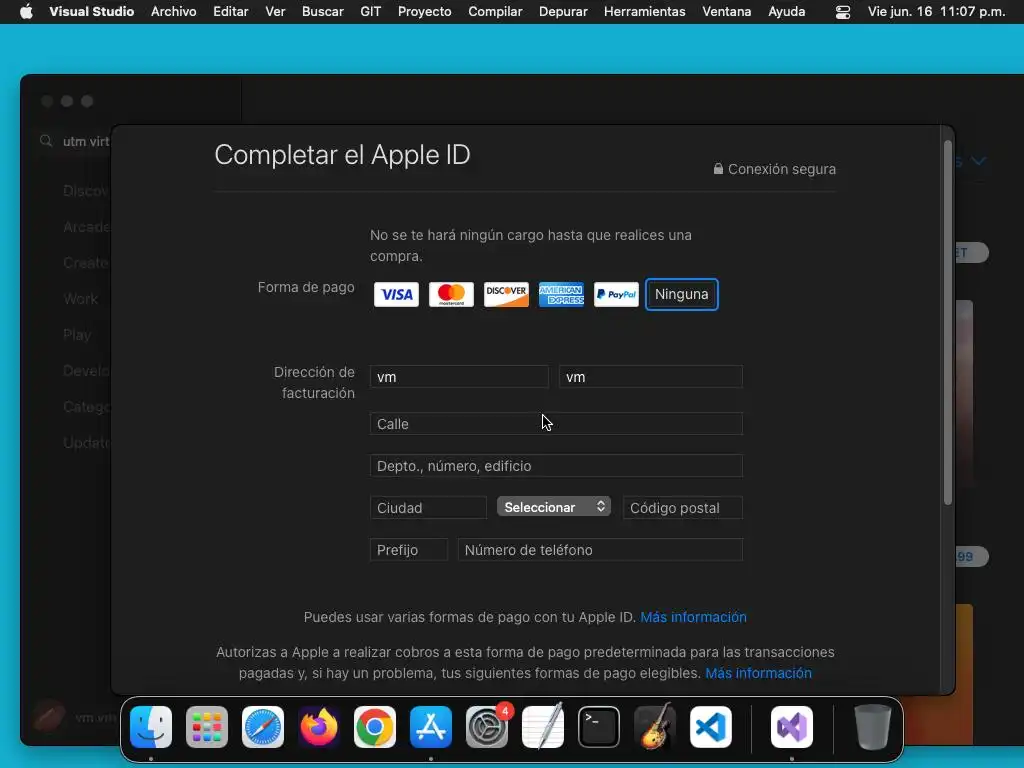Open the Ventana menu
This screenshot has height=768, width=1024.
click(726, 12)
